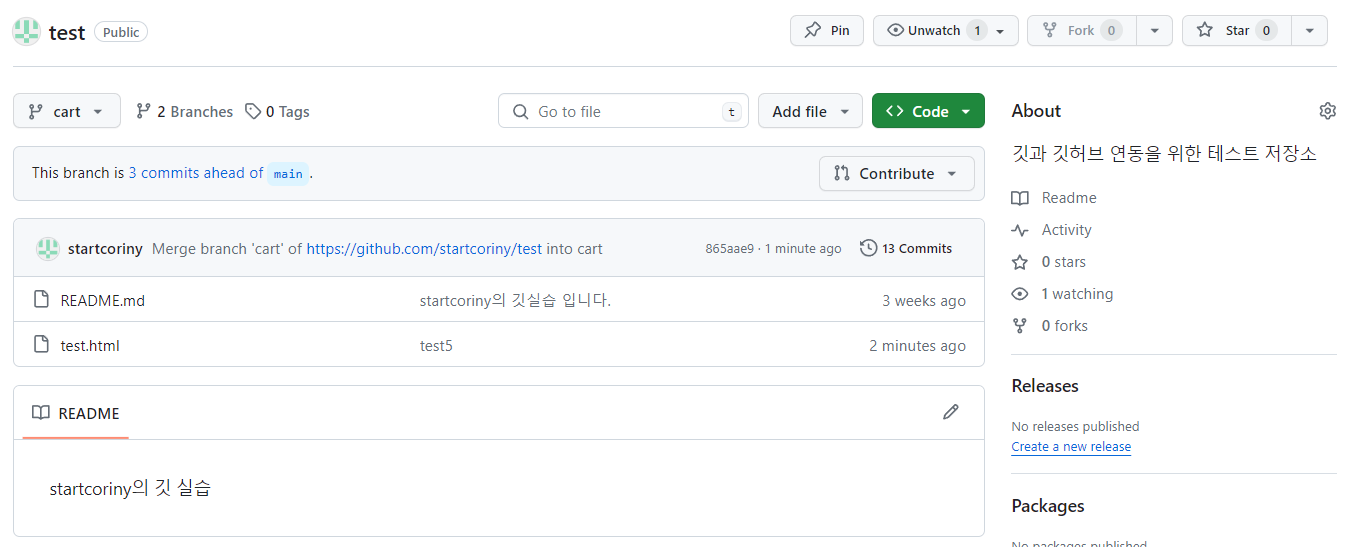Click Create a new release link
Image resolution: width=1360 pixels, height=547 pixels.
(x=1071, y=447)
